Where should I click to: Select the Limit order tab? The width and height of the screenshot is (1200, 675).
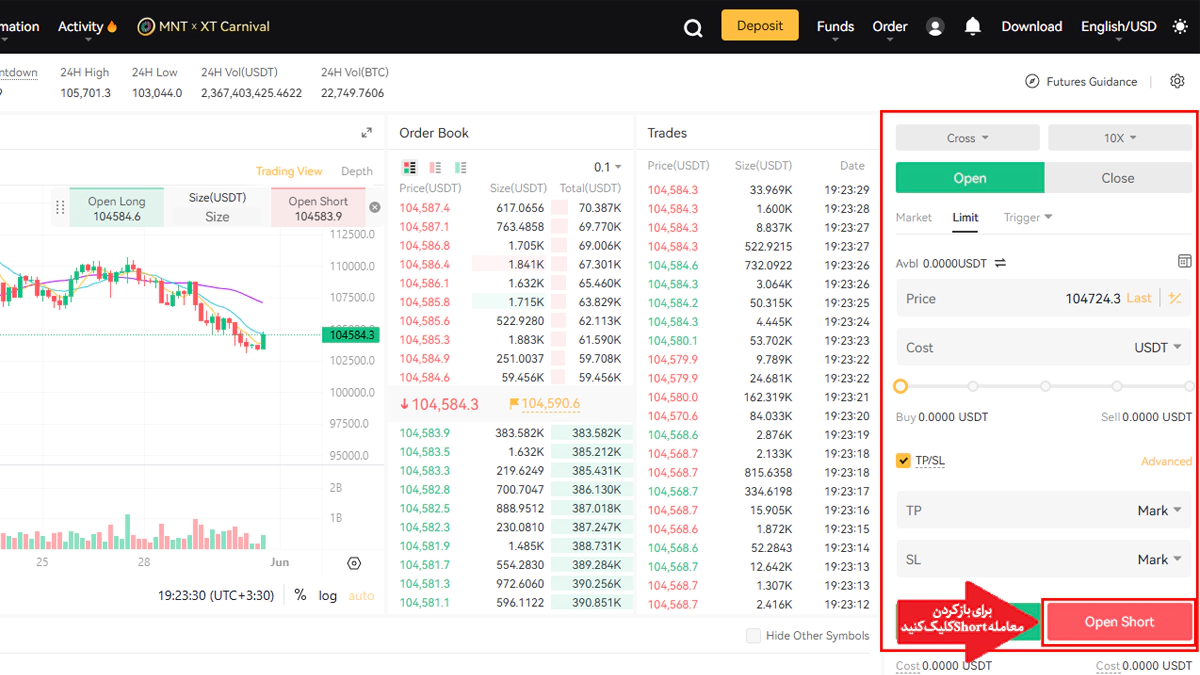965,217
